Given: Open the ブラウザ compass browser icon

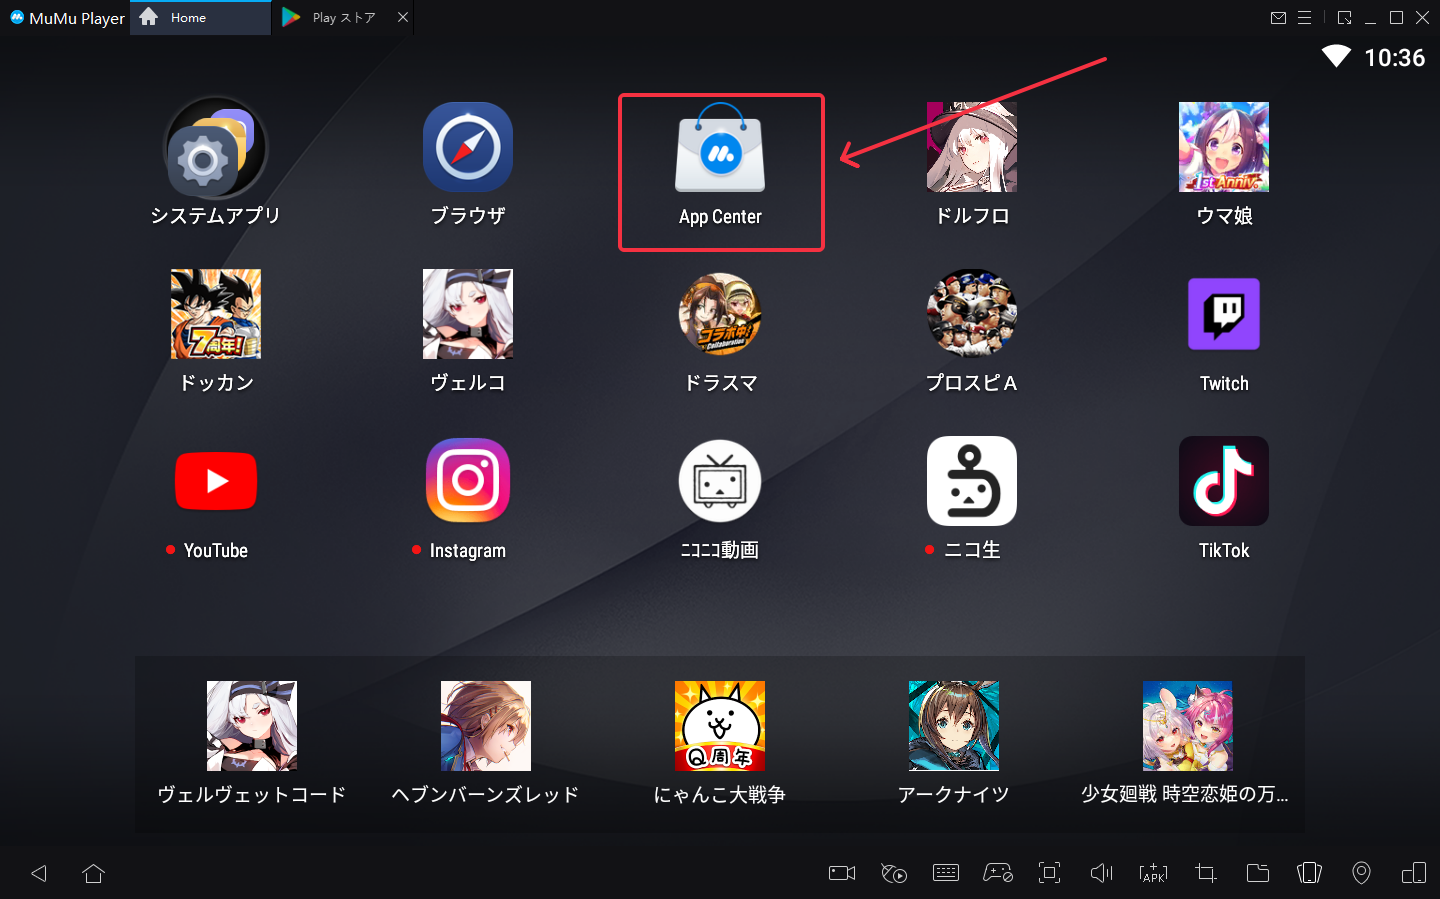Looking at the screenshot, I should pos(467,147).
